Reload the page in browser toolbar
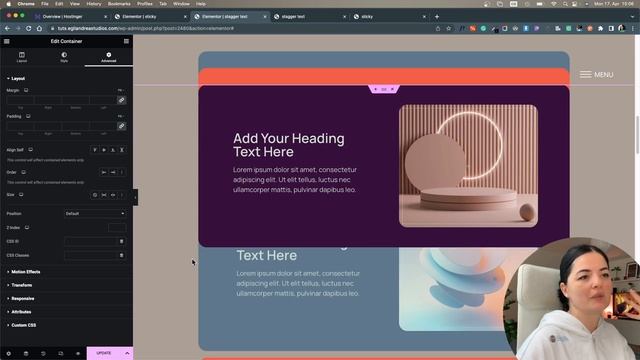 [x=29, y=28]
